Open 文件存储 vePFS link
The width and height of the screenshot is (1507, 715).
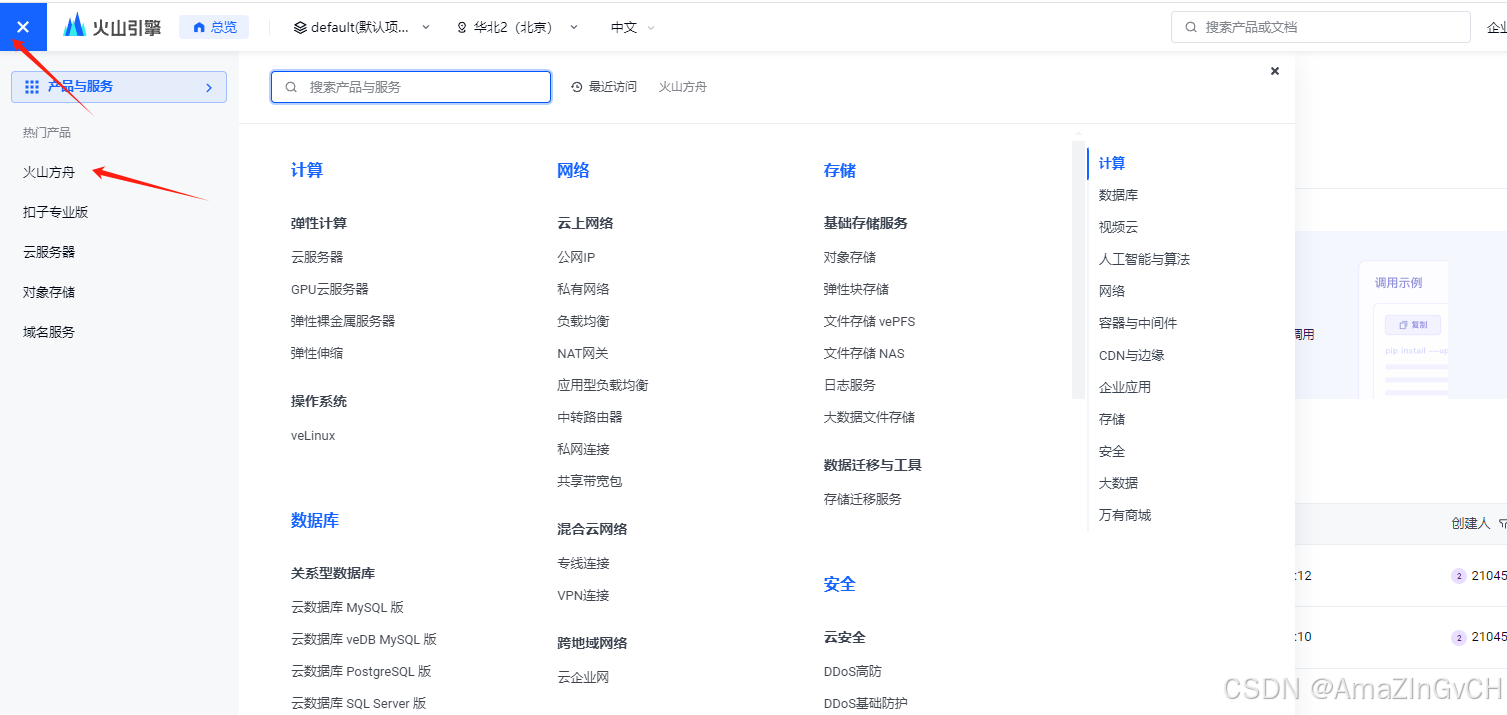click(x=869, y=321)
